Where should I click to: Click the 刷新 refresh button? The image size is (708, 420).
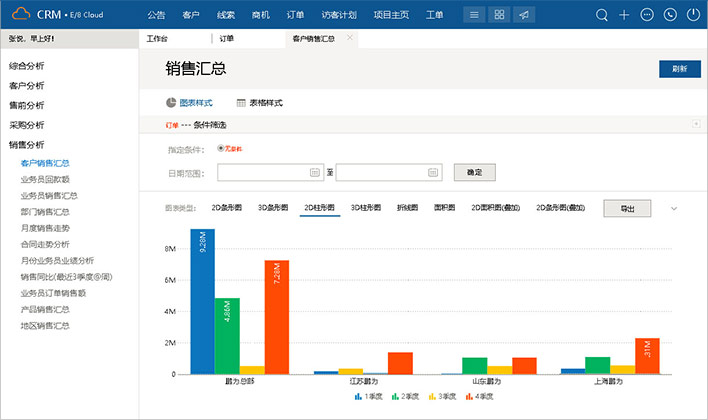point(679,69)
